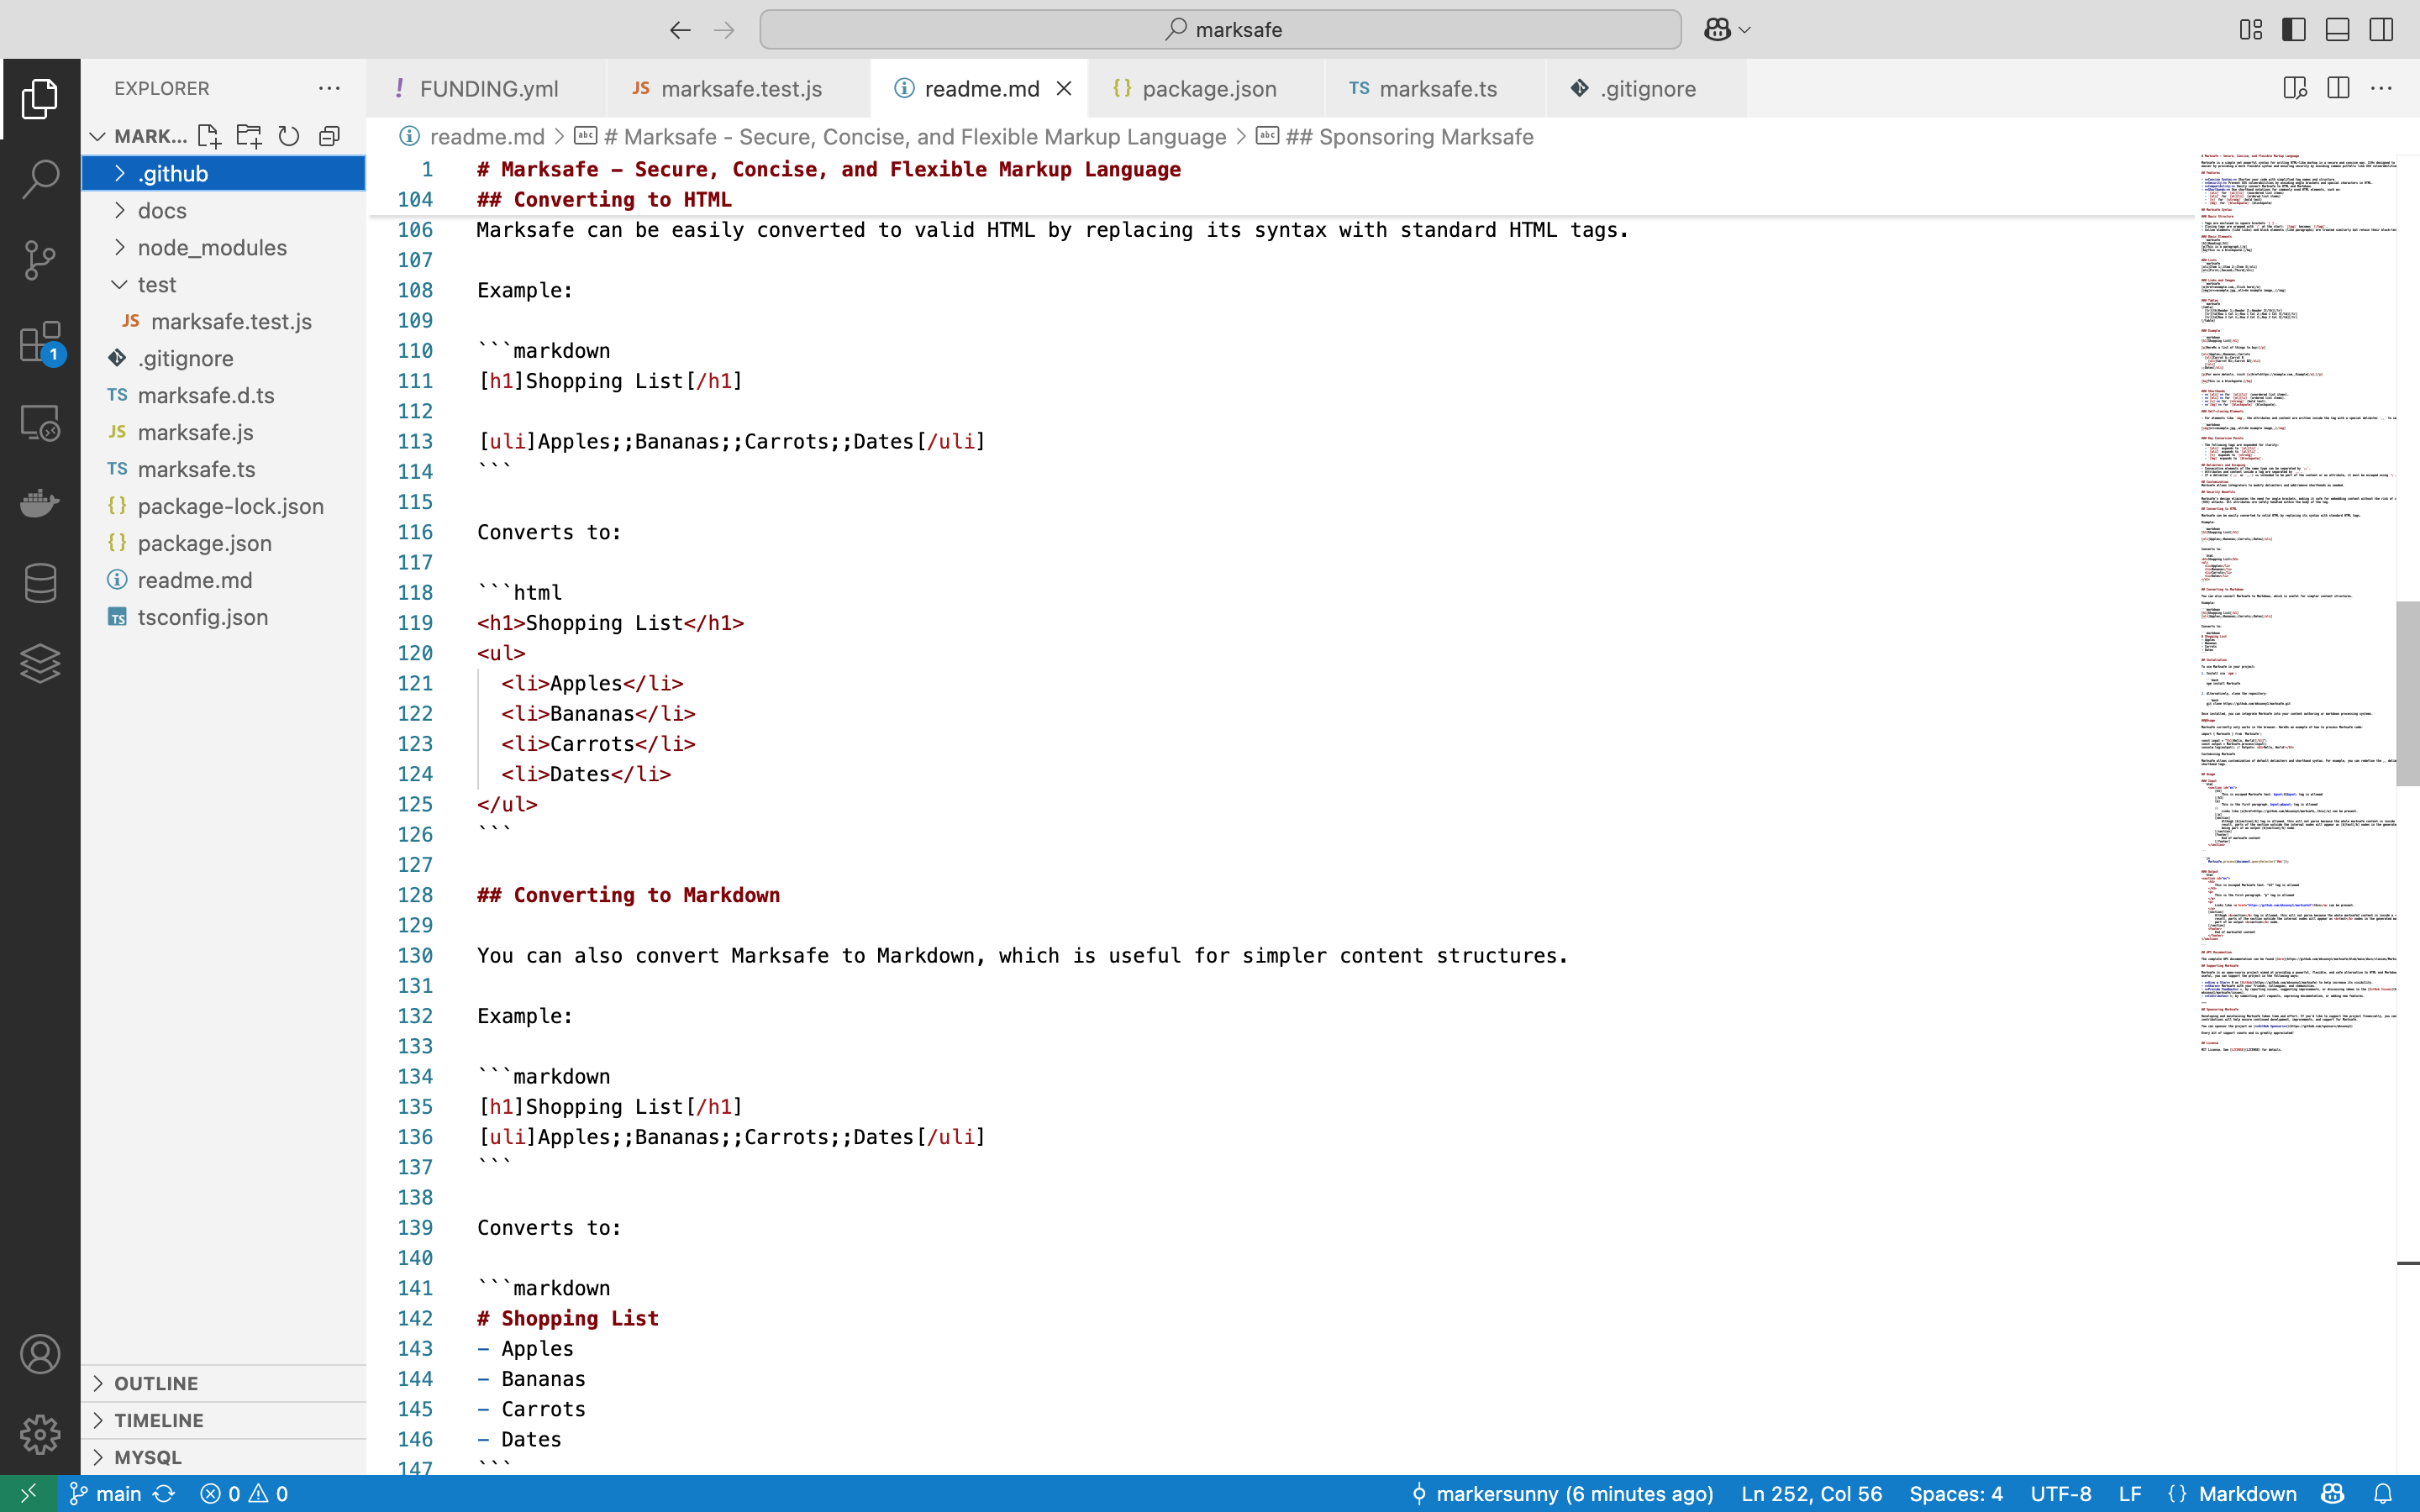Click the New File icon in Explorer
This screenshot has width=2420, height=1512.
(x=208, y=136)
